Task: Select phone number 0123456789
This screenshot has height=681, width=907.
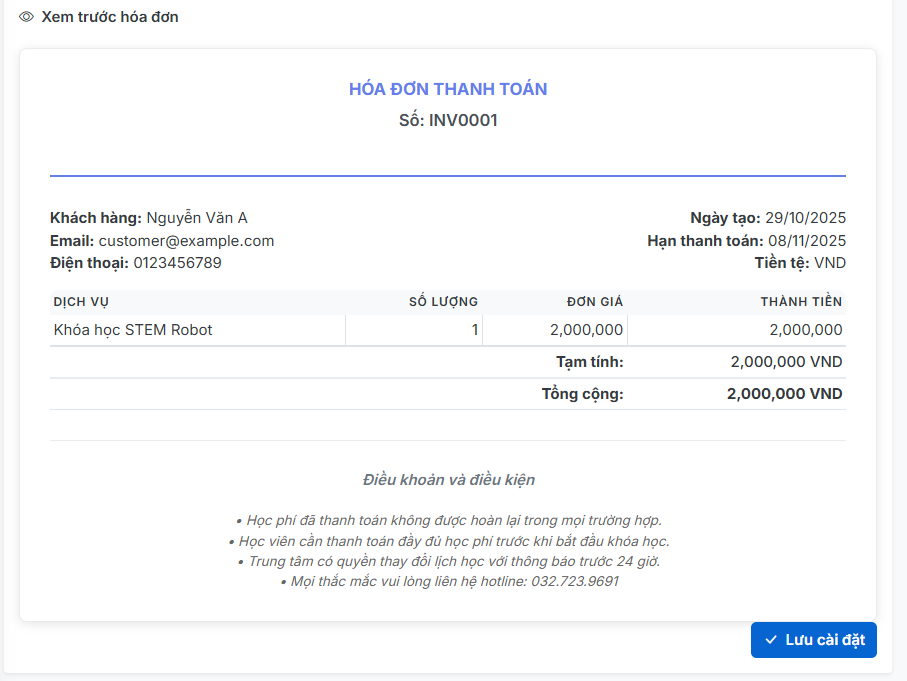Action: tap(177, 263)
